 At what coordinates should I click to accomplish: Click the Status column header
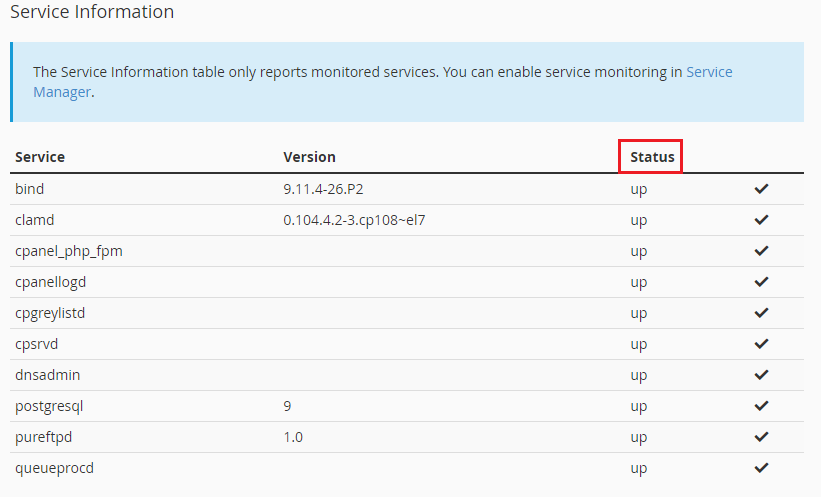tap(652, 157)
